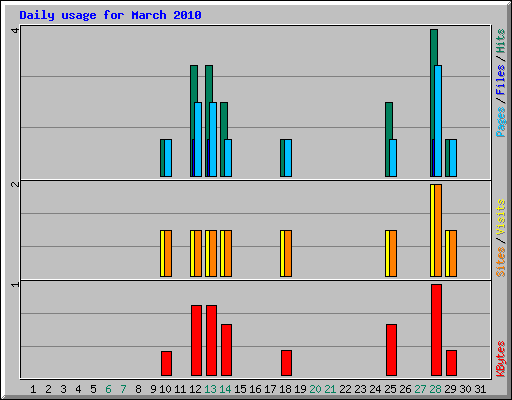Select the red KBytes bar for day 12
Screen dimensions: 512x400
pyautogui.click(x=196, y=340)
